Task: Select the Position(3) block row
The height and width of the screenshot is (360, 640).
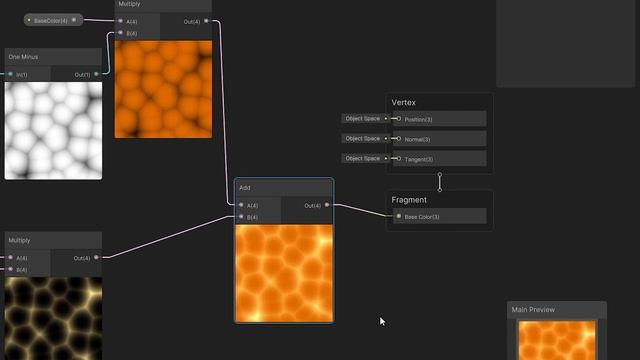Action: pos(439,119)
